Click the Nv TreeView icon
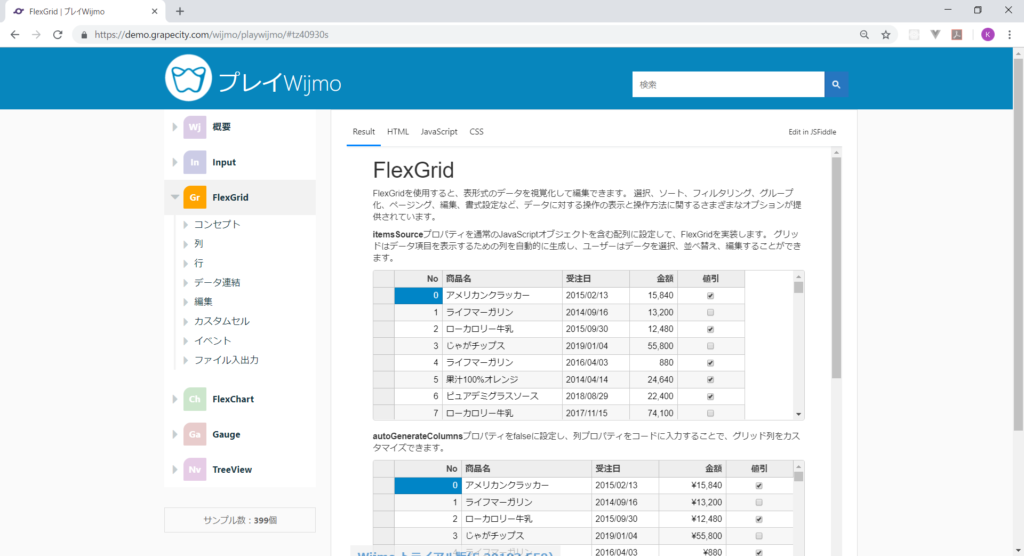 pos(195,470)
